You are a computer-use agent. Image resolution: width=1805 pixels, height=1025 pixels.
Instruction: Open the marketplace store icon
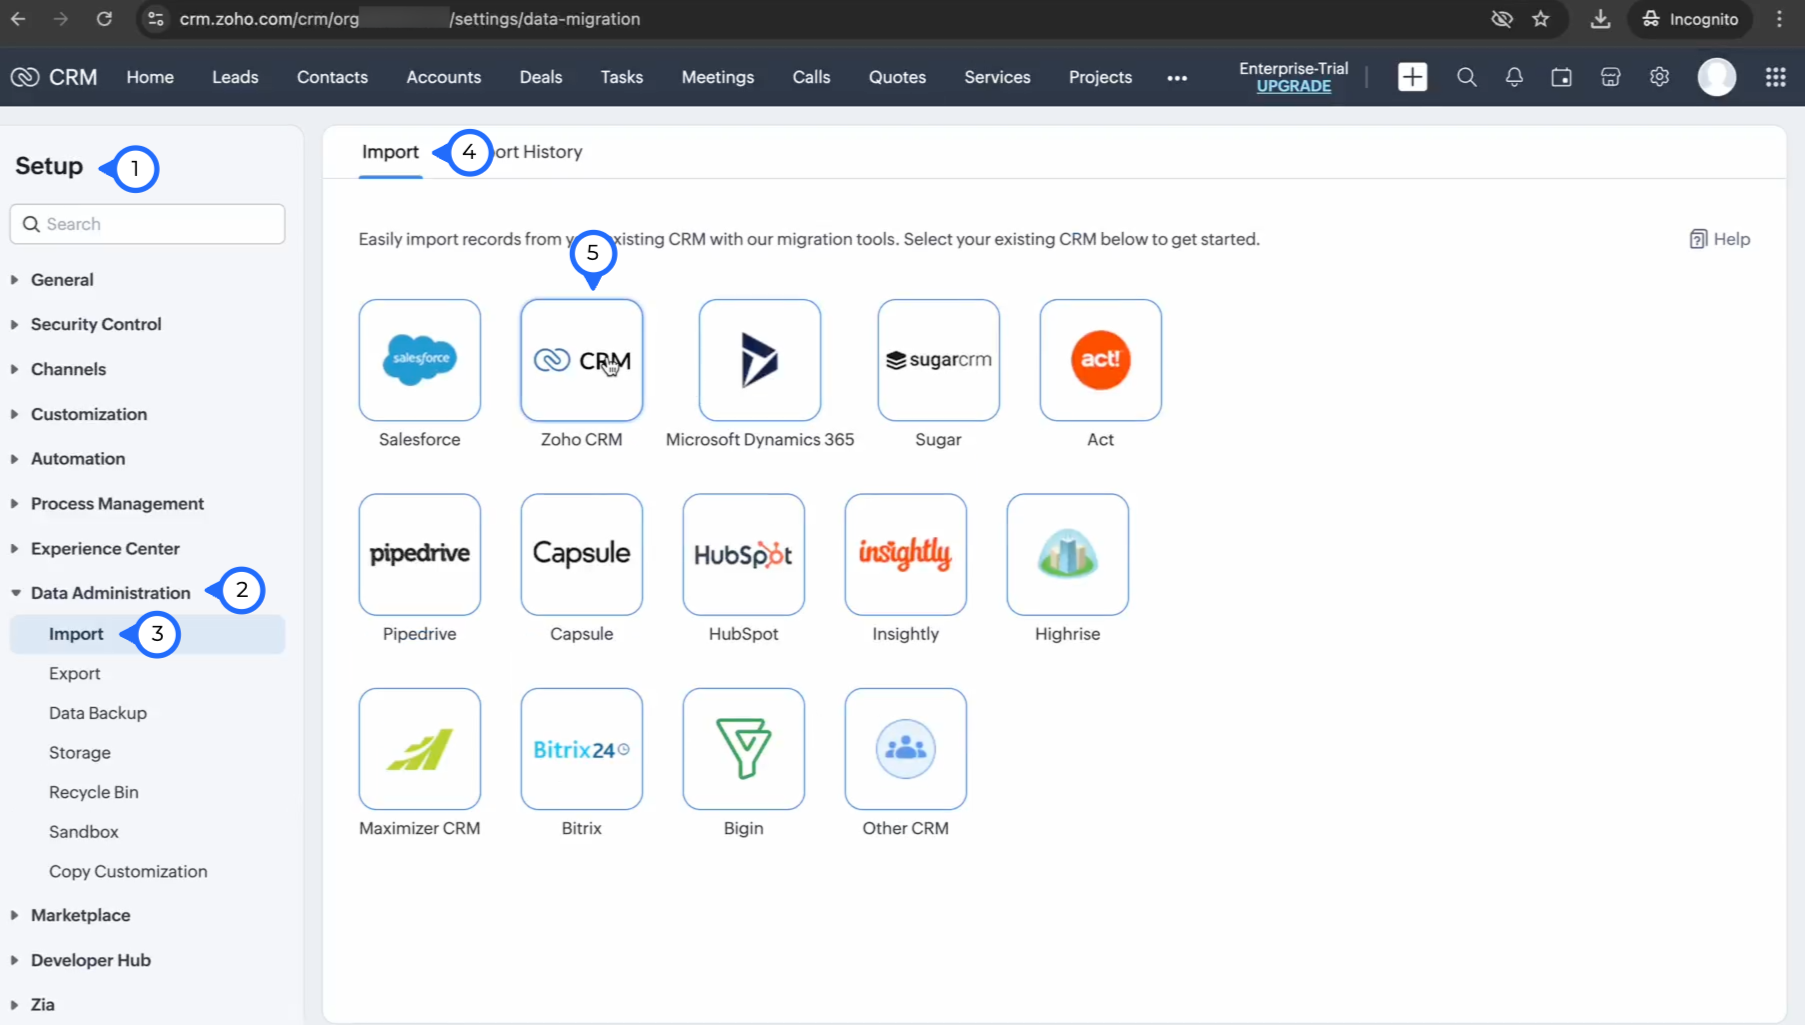coord(1610,77)
